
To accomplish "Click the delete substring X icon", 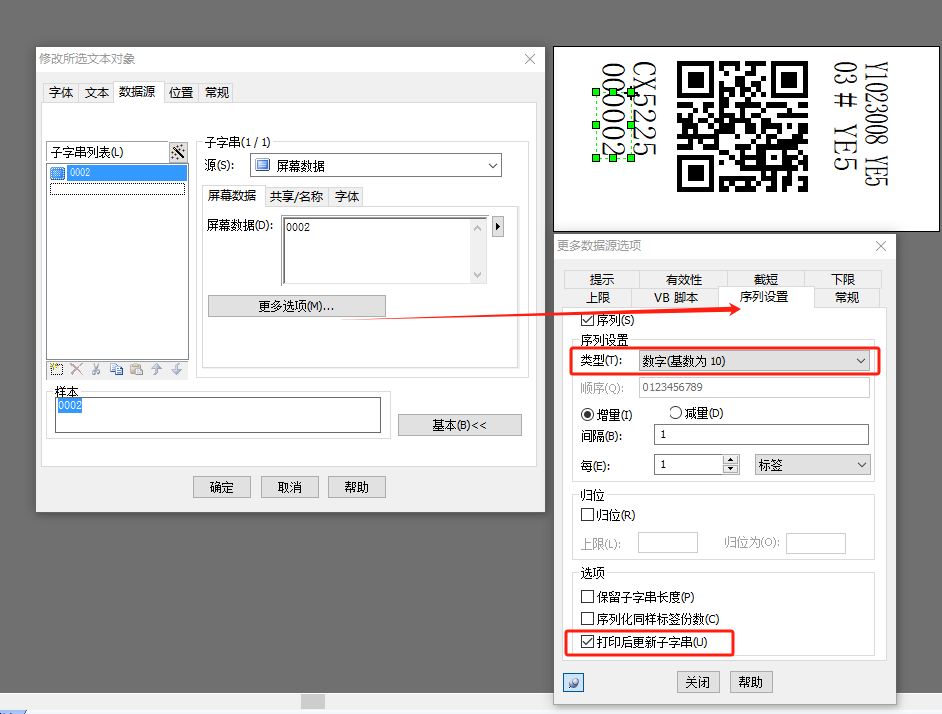I will (76, 369).
